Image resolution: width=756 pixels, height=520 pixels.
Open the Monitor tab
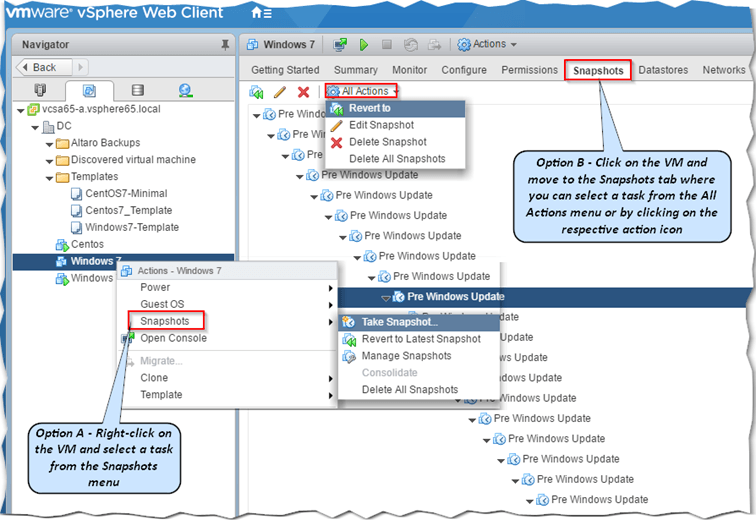coord(409,70)
